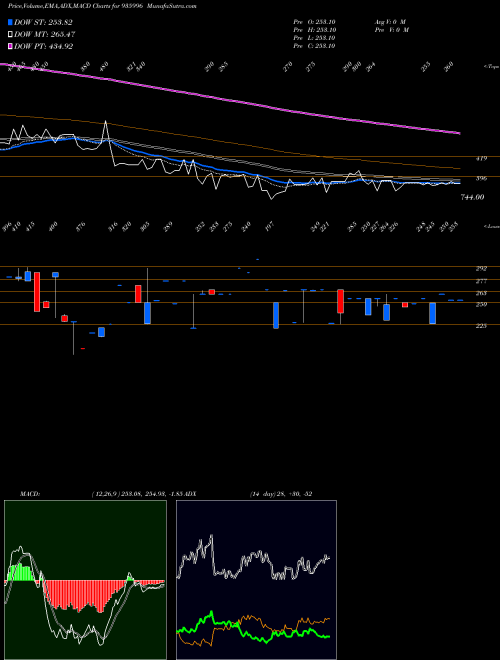Click the 225 candlestick level label
The image size is (500, 660).
click(481, 325)
